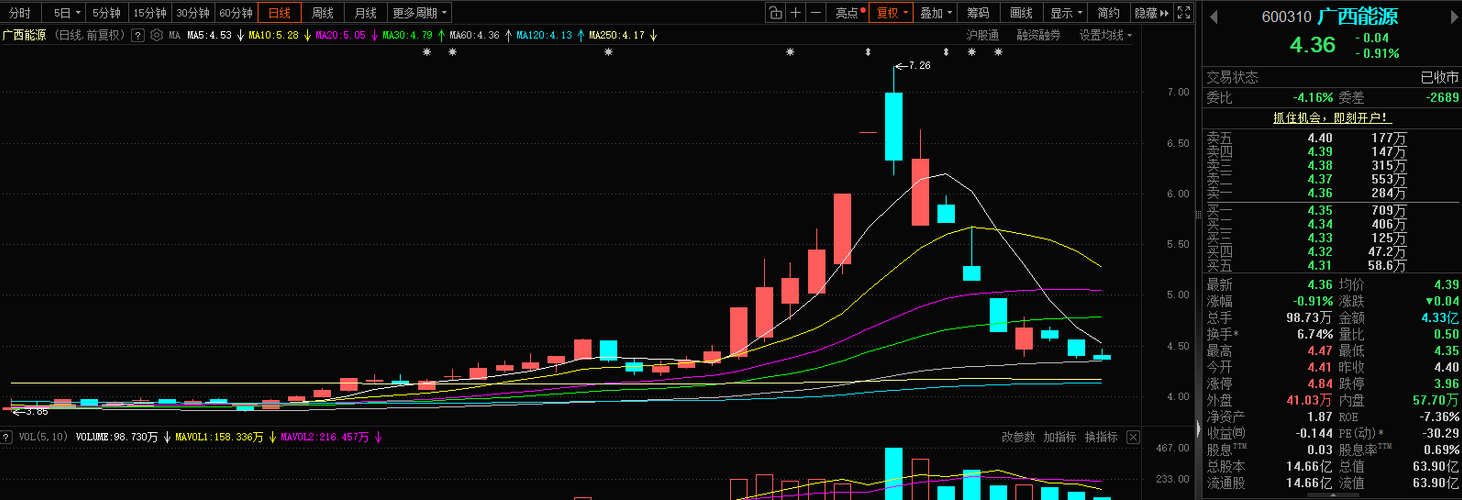
Task: Toggle the chart lock icon
Action: point(775,13)
